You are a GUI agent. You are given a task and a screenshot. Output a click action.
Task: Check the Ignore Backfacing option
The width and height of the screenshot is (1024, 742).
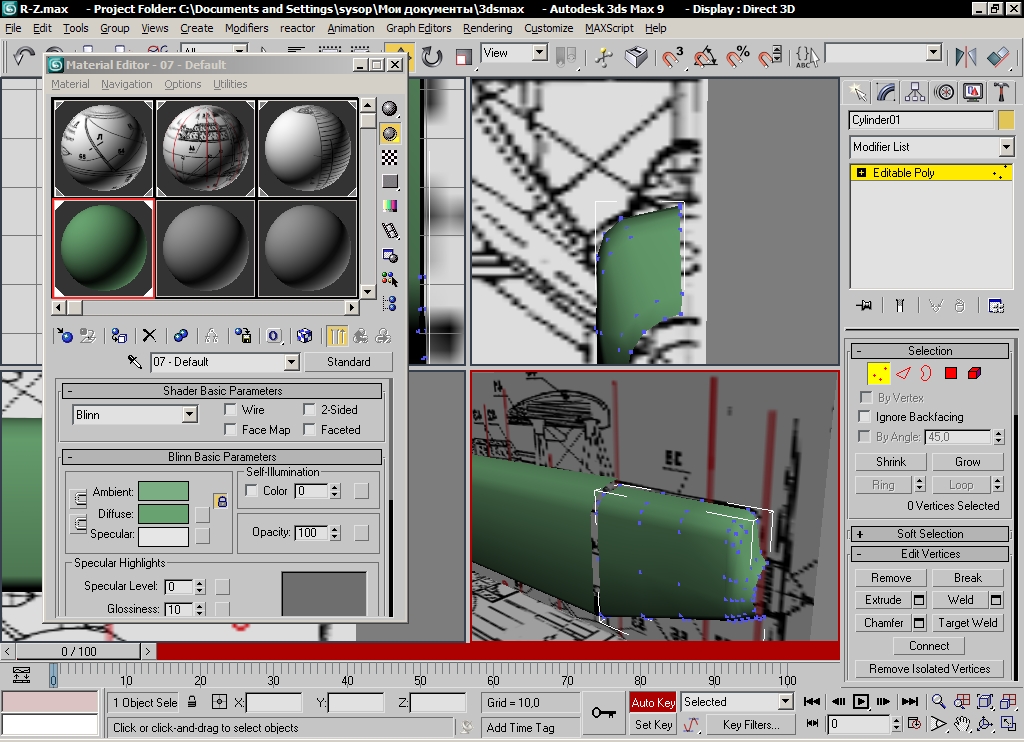click(866, 417)
